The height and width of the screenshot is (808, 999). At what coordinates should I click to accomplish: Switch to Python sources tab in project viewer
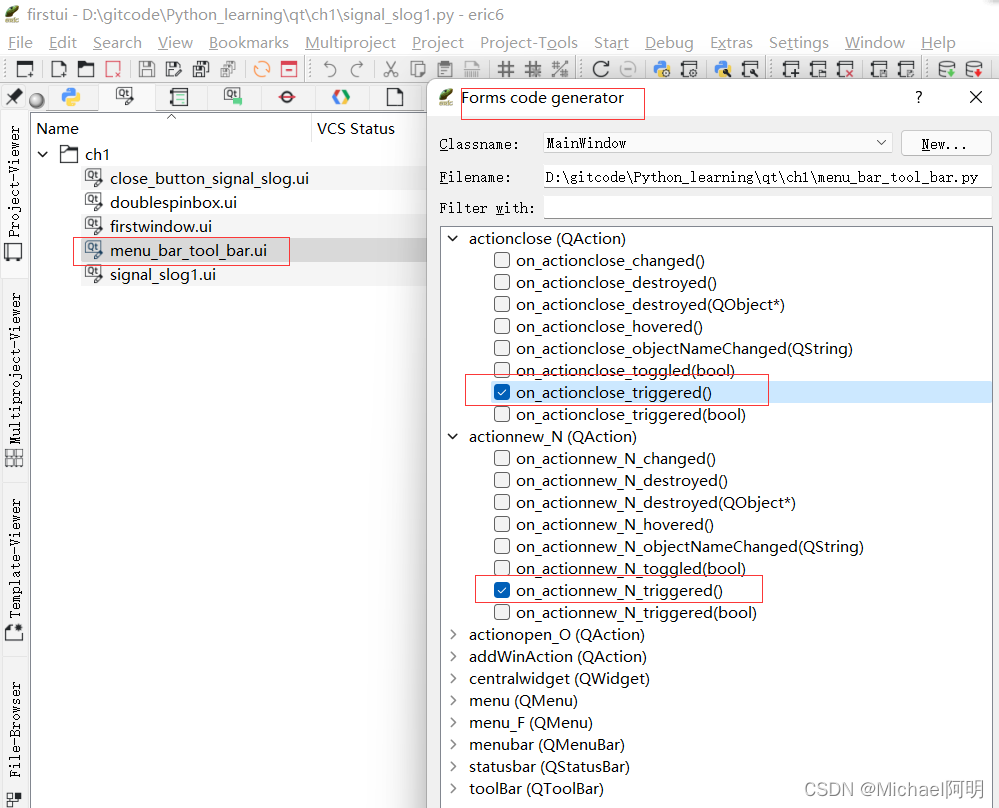71,97
